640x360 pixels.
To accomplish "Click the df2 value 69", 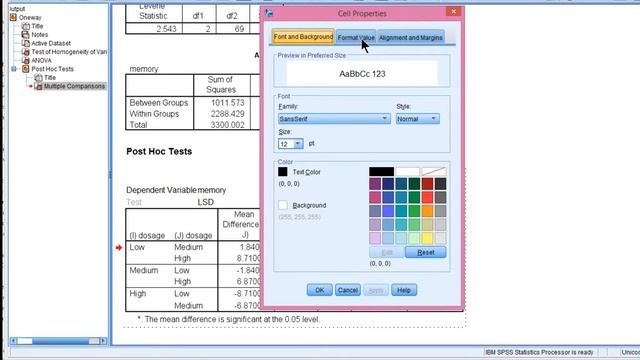I will coord(239,29).
